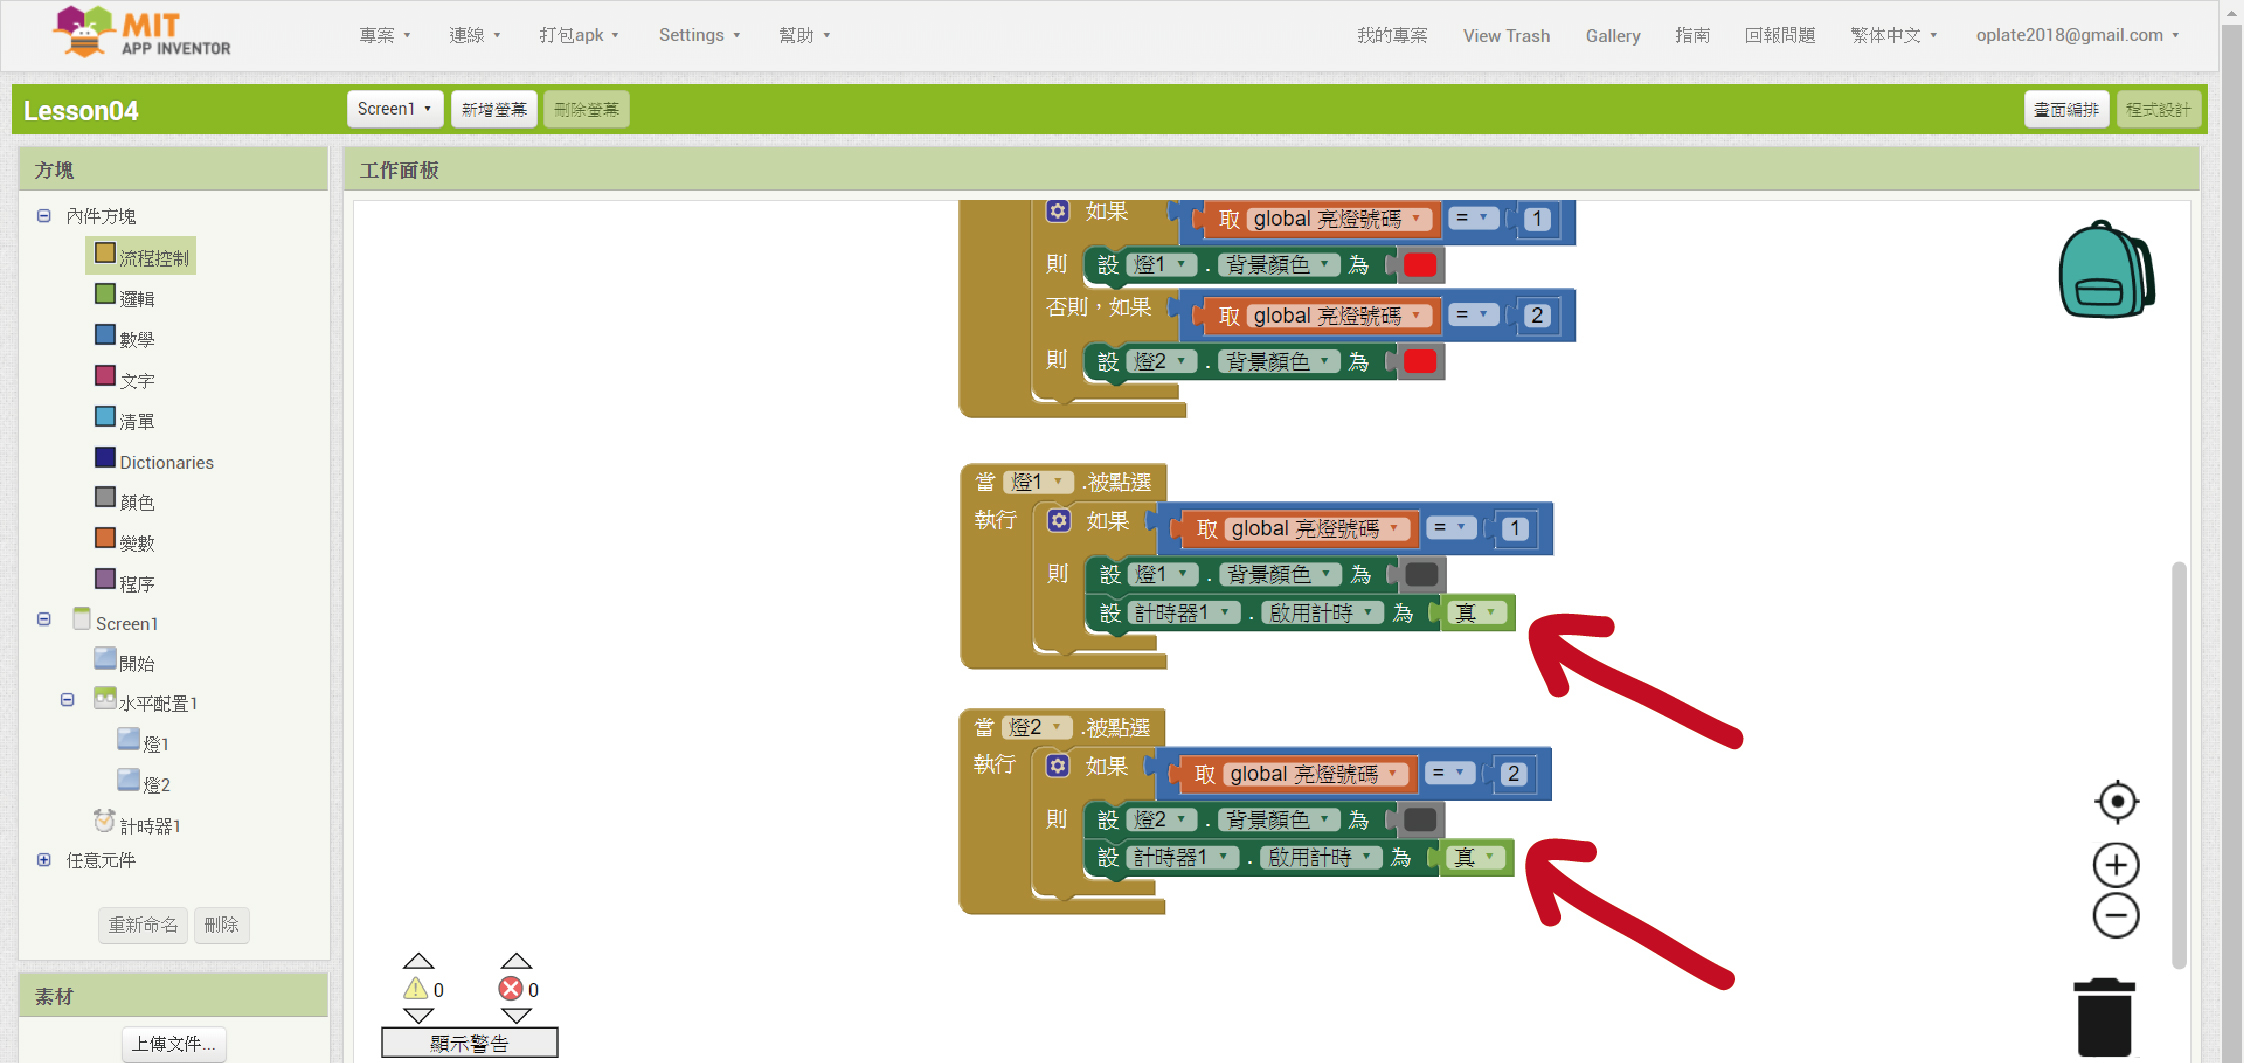This screenshot has height=1063, width=2244.
Task: Select the 變數 block category
Action: click(x=126, y=542)
